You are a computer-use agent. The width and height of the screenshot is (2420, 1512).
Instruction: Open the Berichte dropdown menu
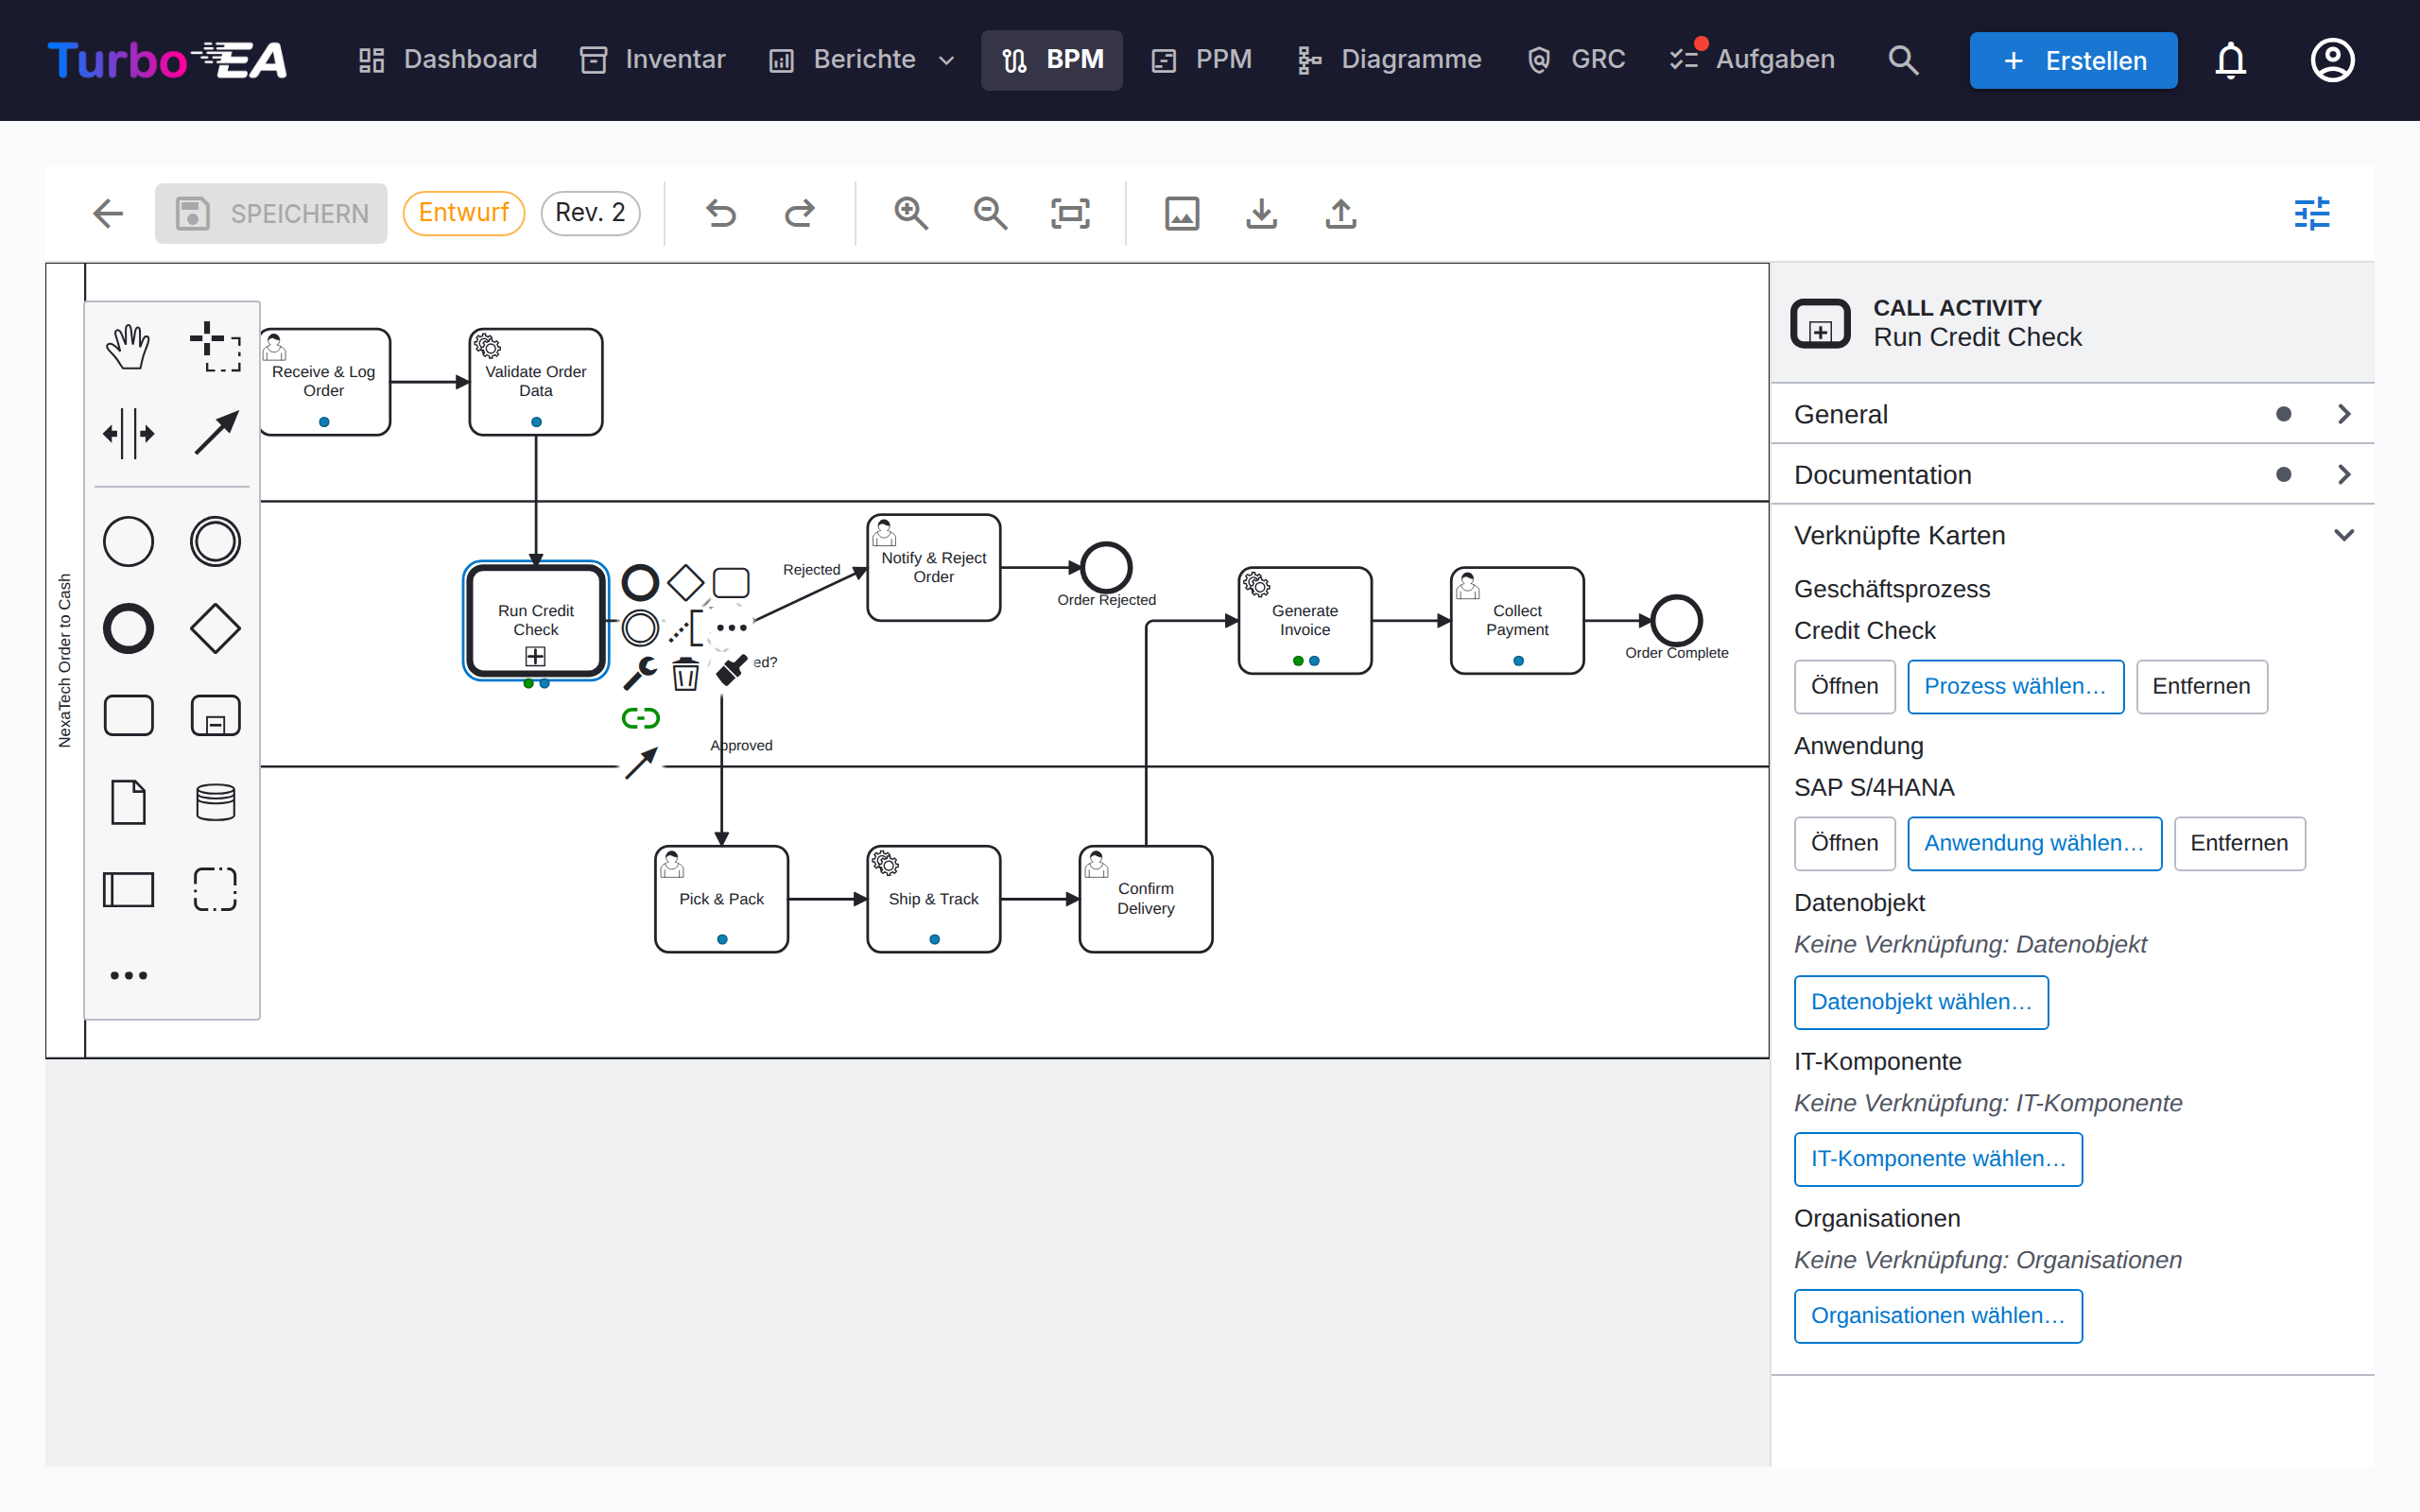coord(862,60)
